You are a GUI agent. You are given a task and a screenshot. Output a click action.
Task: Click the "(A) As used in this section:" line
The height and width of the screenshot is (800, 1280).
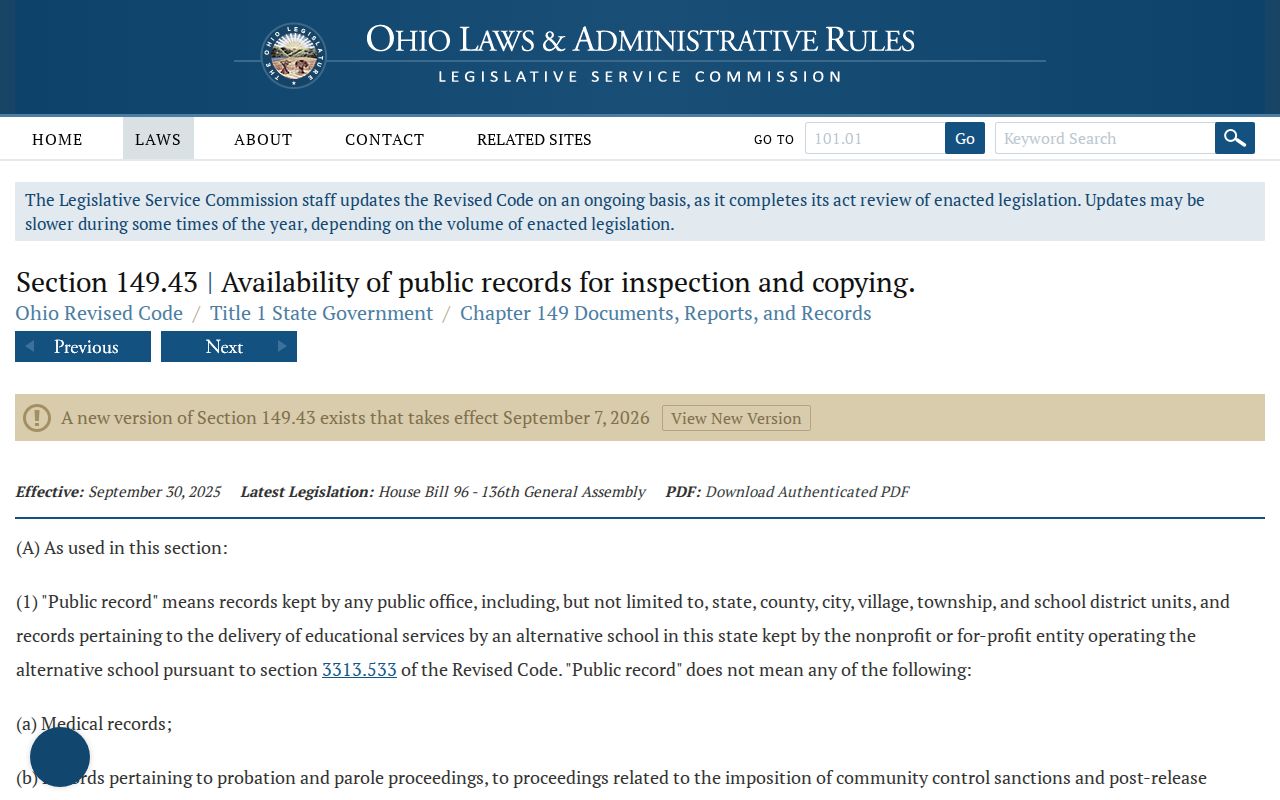(x=122, y=548)
